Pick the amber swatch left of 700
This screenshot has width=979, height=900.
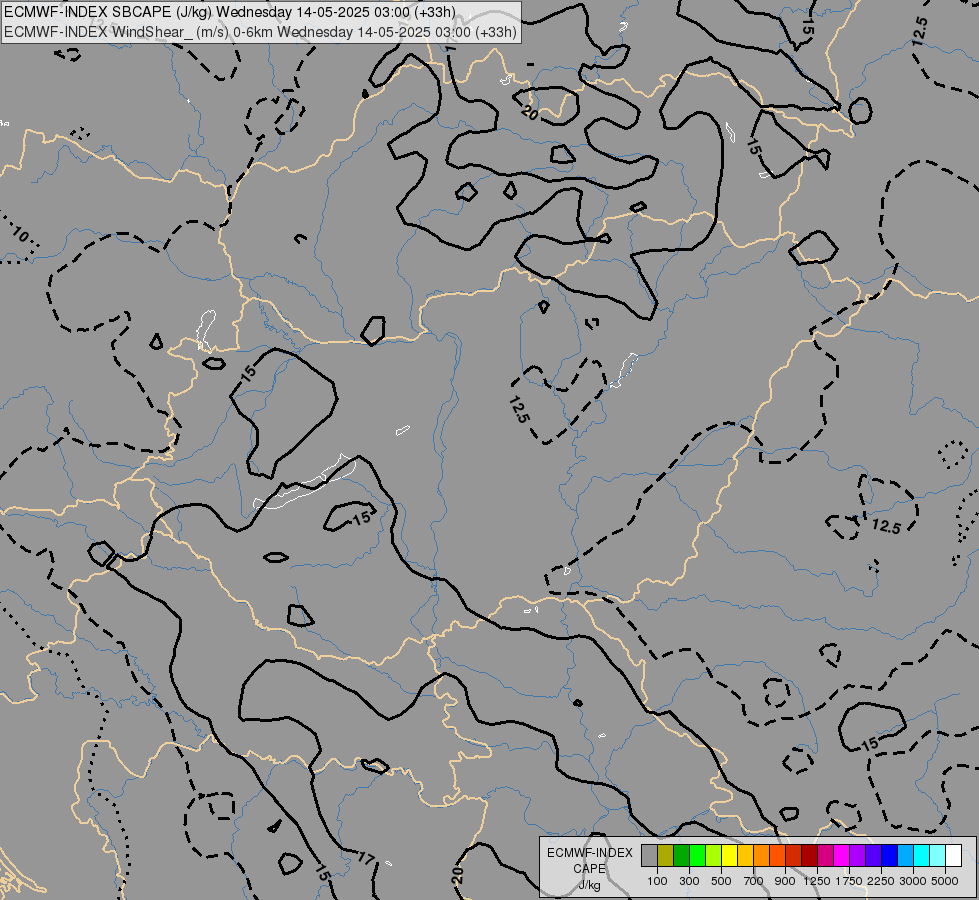(745, 855)
